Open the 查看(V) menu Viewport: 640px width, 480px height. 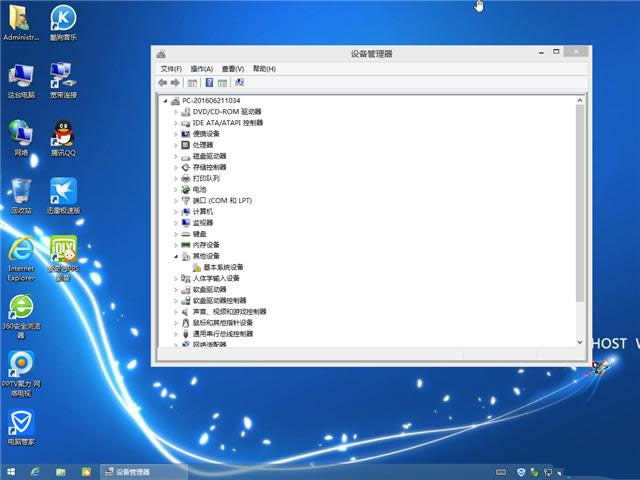tap(233, 69)
